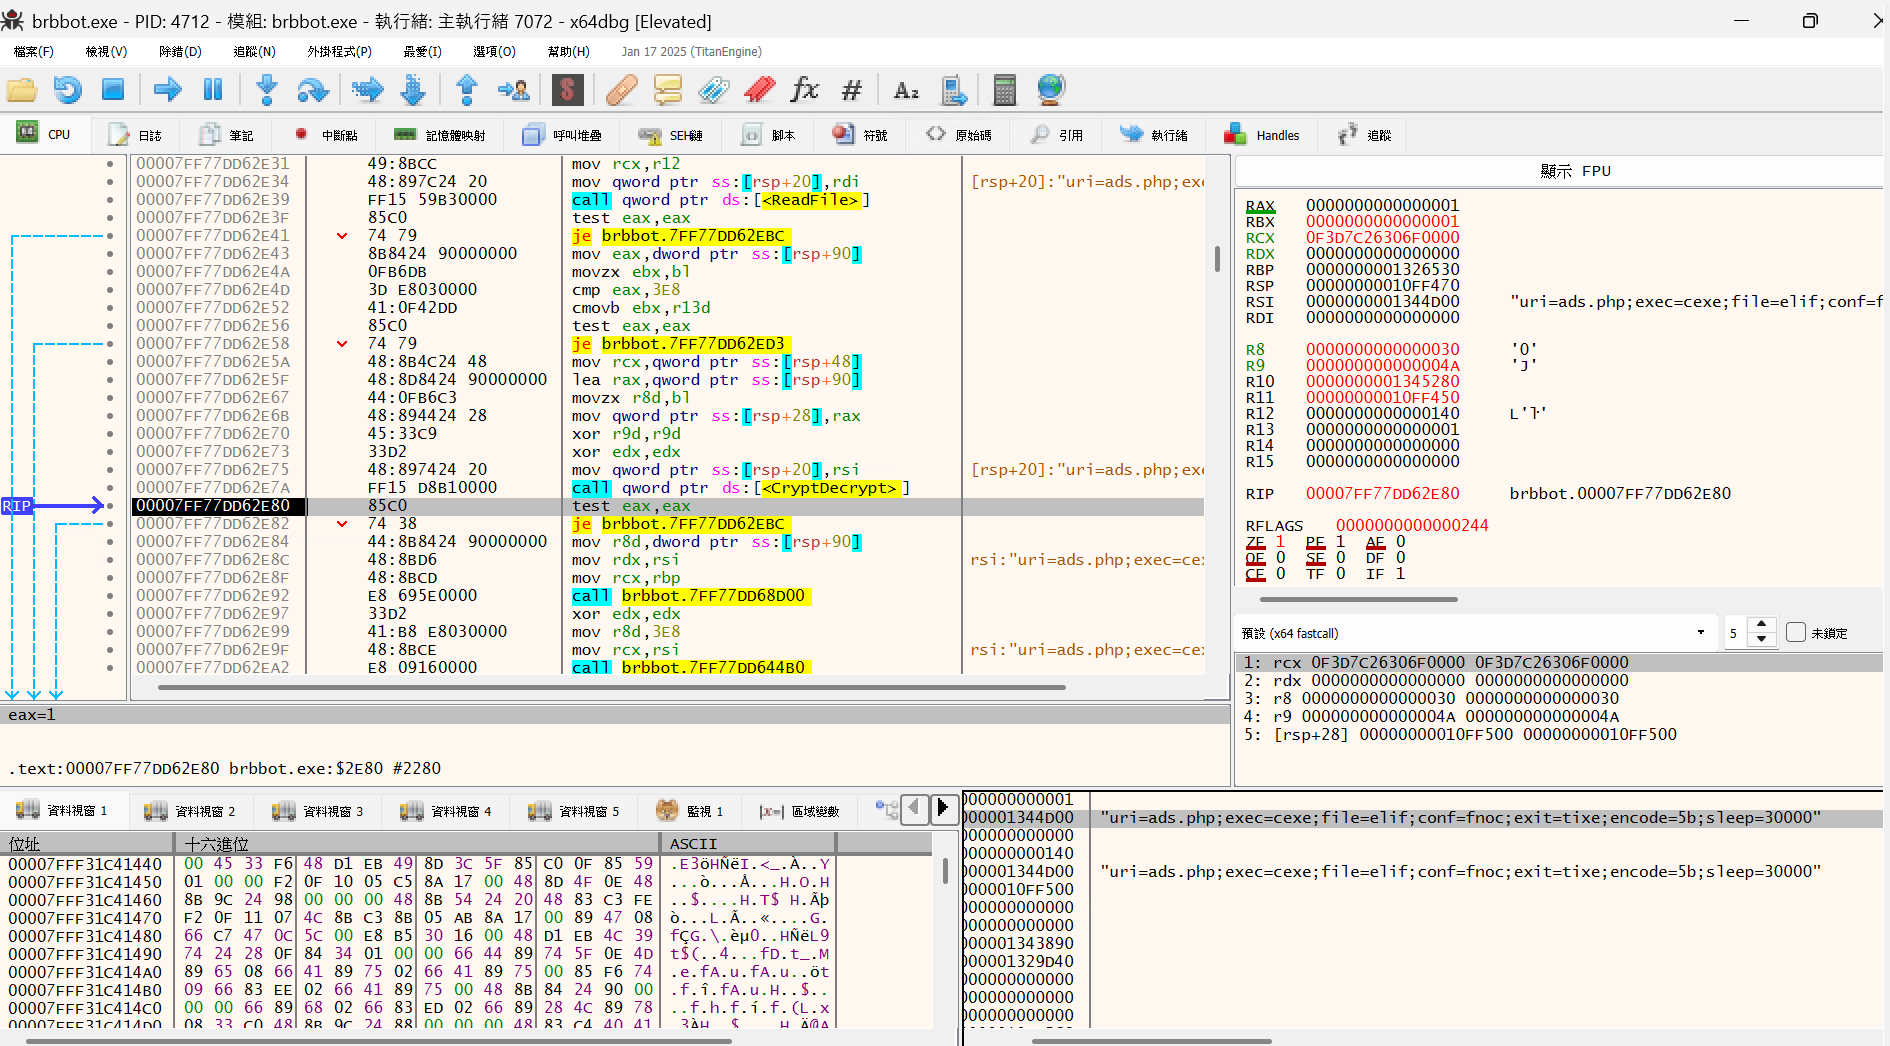Click the disassembly horizontal scrollbar
The width and height of the screenshot is (1890, 1046).
point(610,688)
